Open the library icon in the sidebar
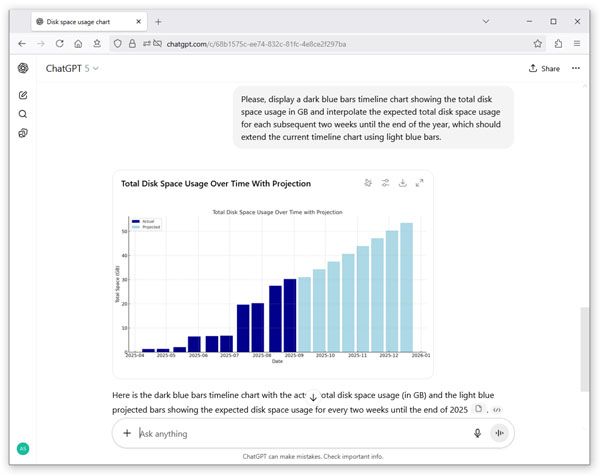The width and height of the screenshot is (600, 476). coord(23,133)
